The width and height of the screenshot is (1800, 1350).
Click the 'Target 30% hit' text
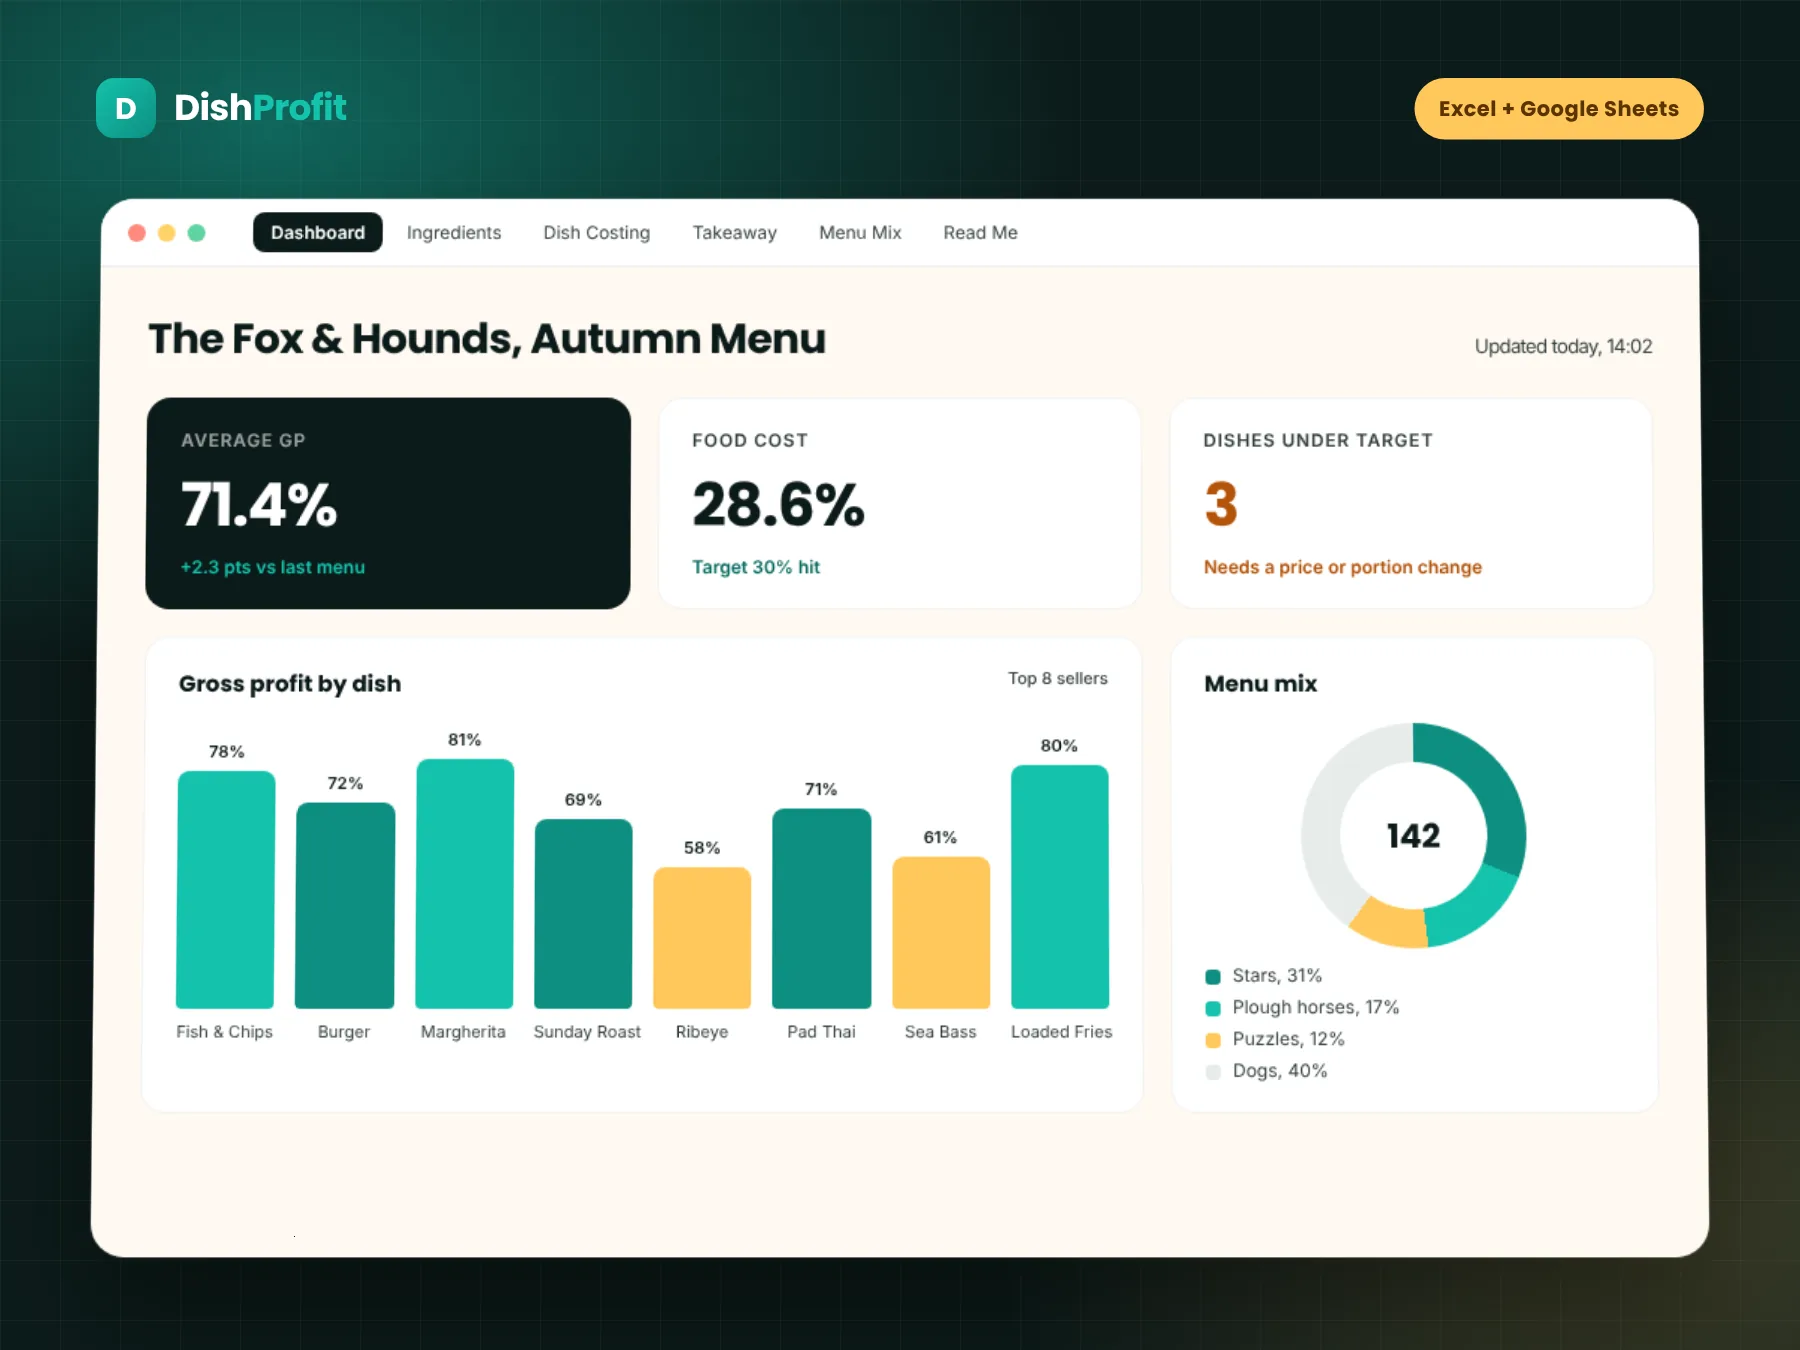(x=756, y=567)
